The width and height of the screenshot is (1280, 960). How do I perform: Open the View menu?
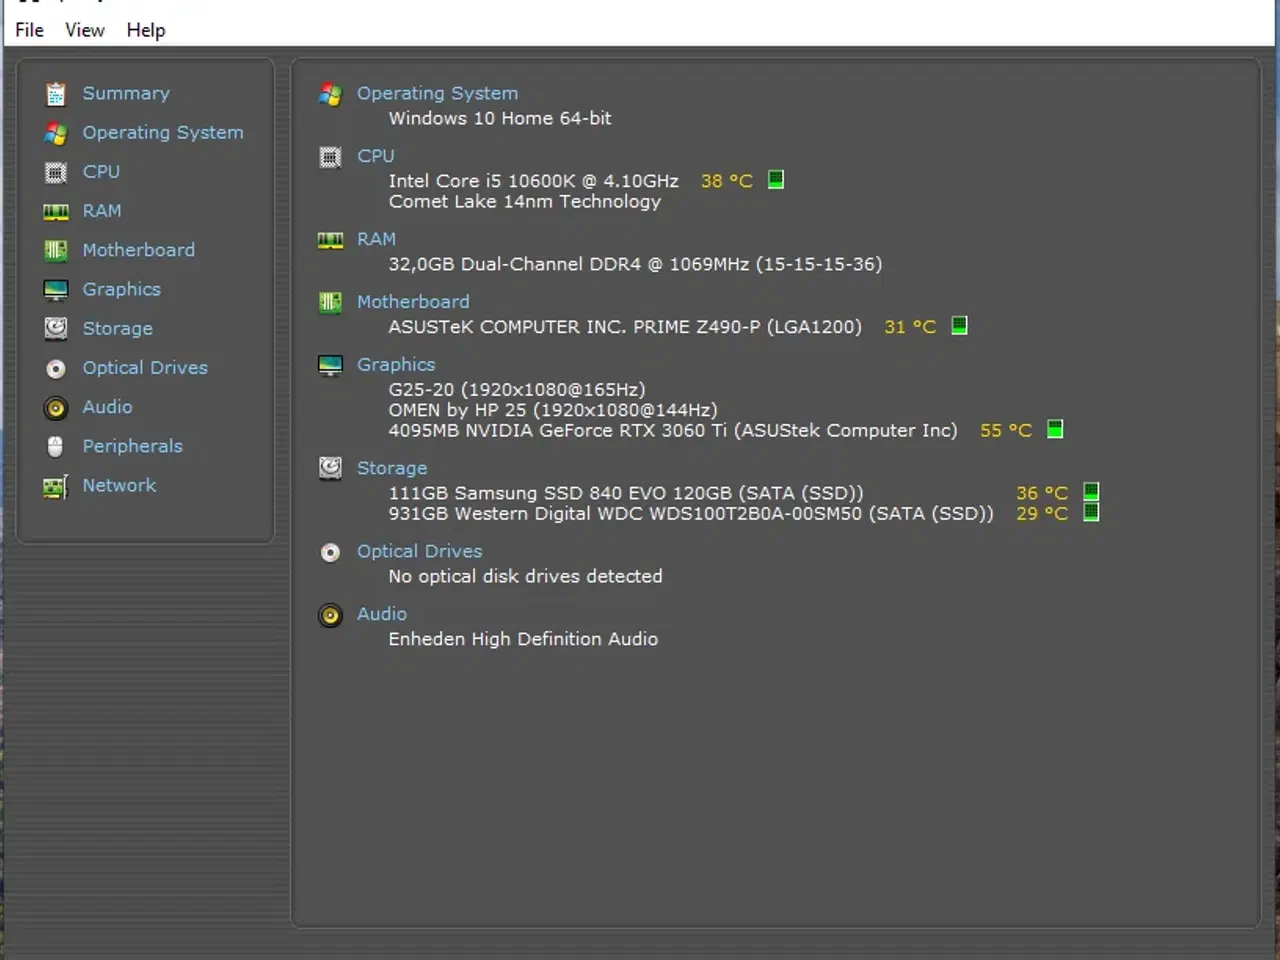point(85,30)
